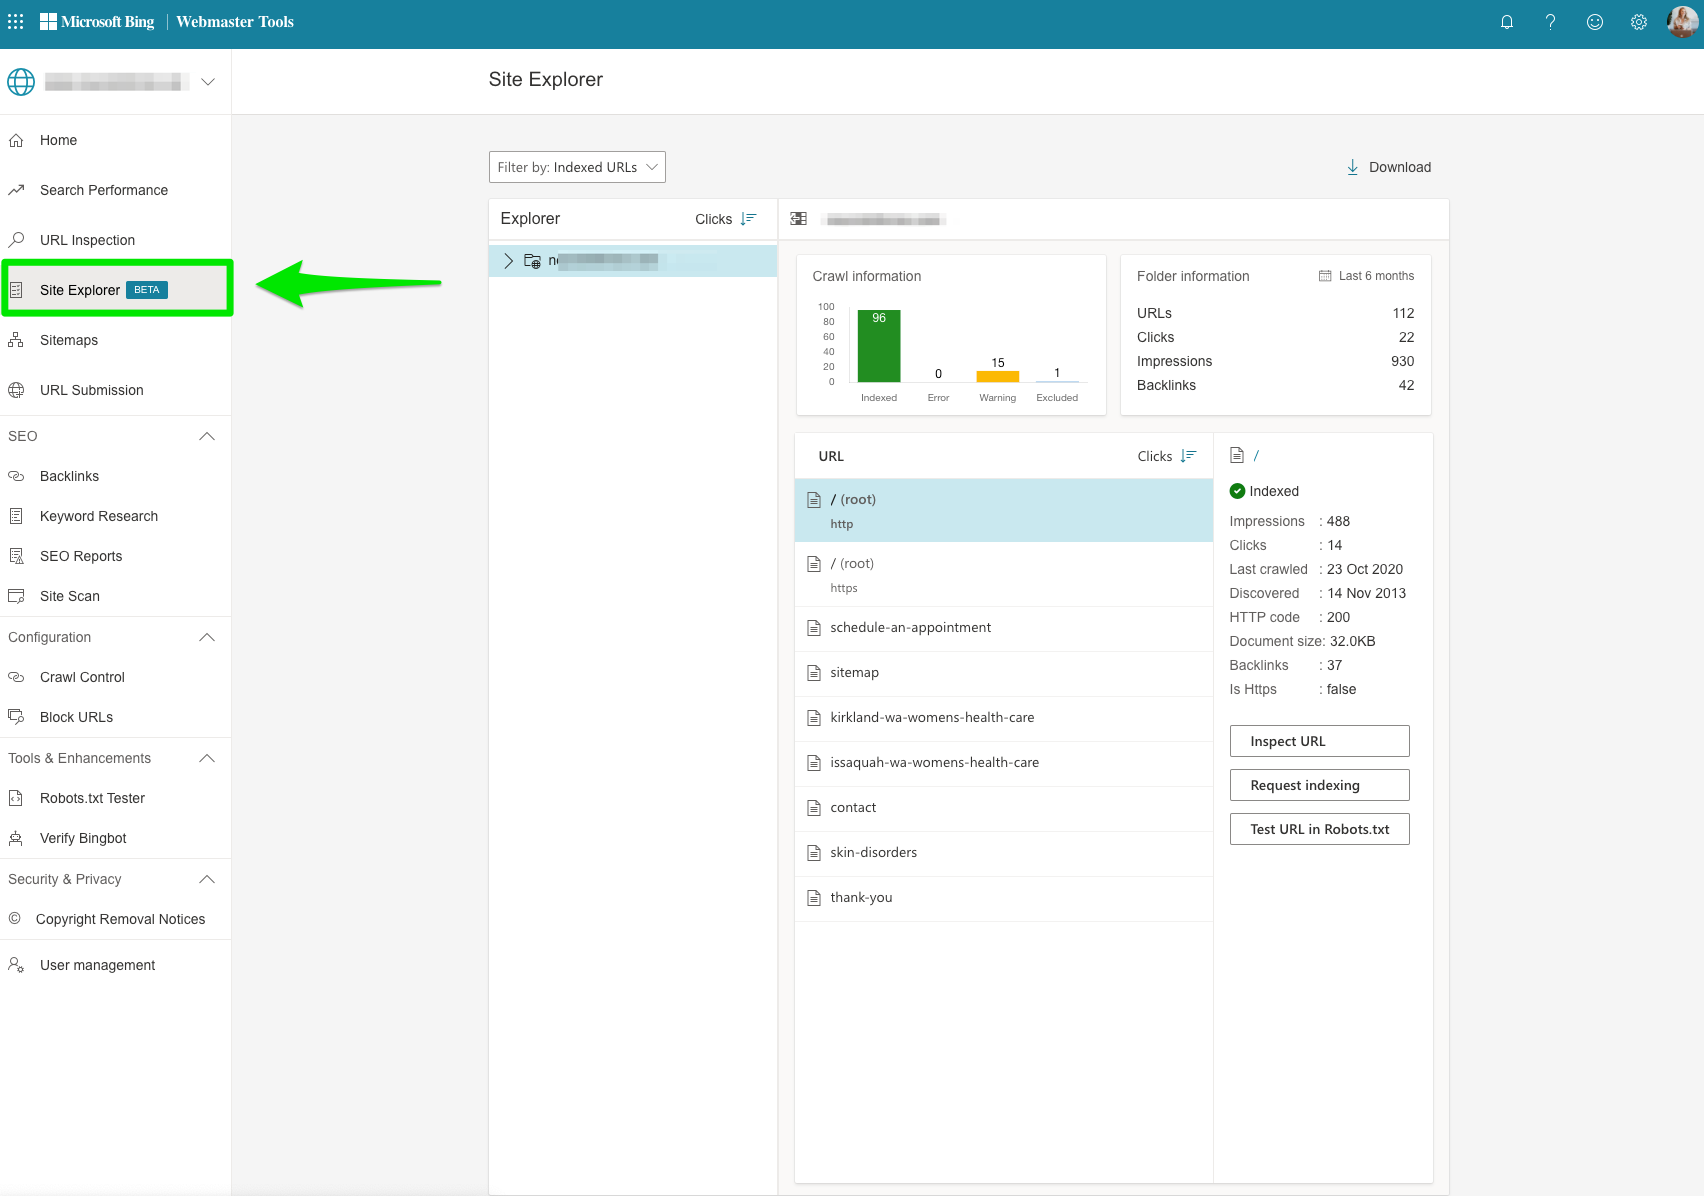Click the Inspect URL button
1704x1196 pixels.
click(x=1319, y=741)
